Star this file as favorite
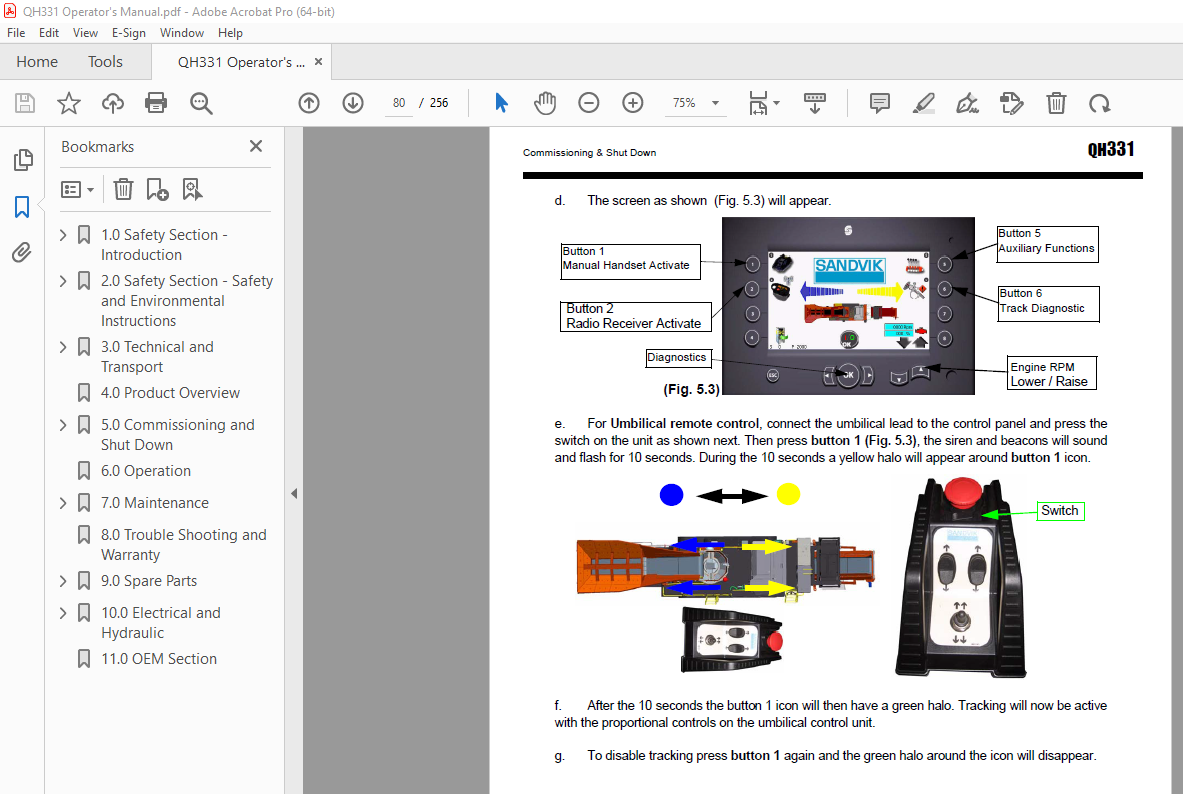The image size is (1183, 794). tap(69, 103)
